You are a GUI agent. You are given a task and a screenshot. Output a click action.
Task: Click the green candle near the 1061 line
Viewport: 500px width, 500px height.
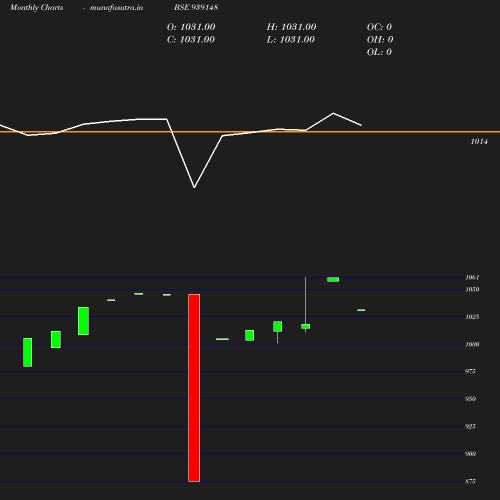pyautogui.click(x=333, y=279)
